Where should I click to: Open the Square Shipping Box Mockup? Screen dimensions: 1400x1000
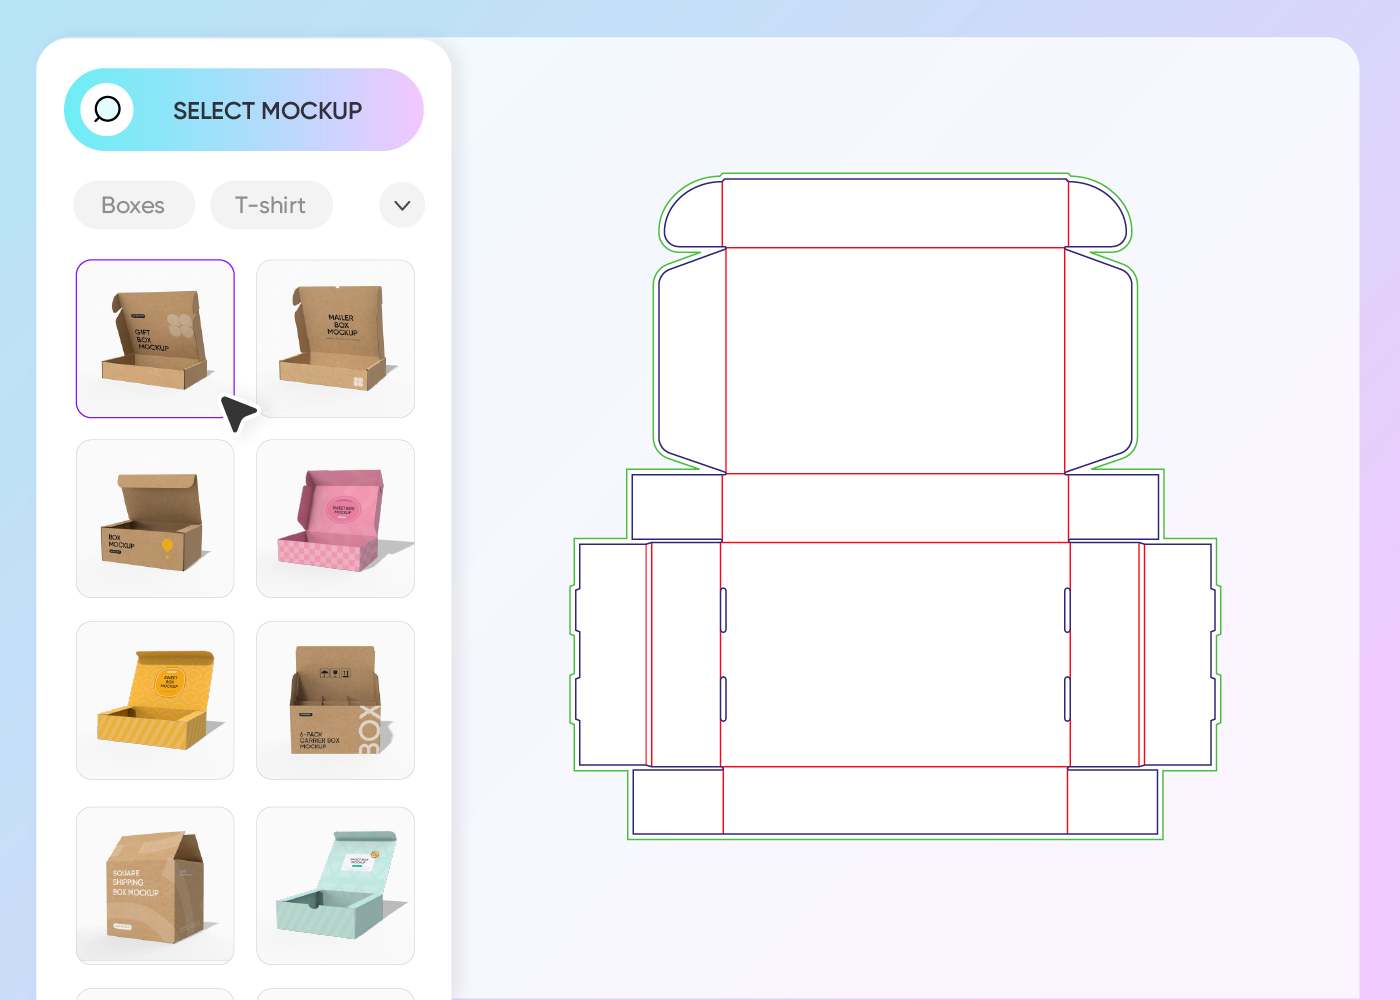155,885
